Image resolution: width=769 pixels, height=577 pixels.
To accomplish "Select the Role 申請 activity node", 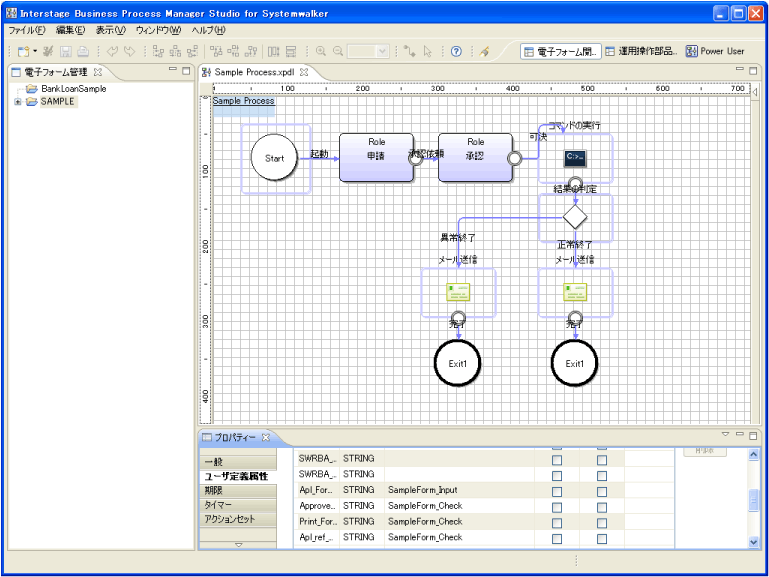I will [376, 157].
